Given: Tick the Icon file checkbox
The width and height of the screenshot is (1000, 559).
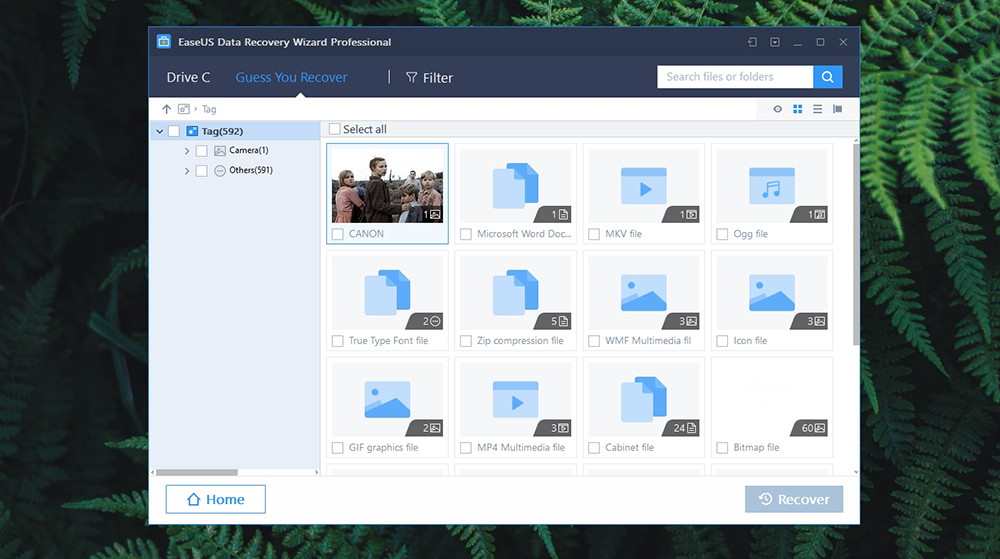Looking at the screenshot, I should click(x=722, y=341).
